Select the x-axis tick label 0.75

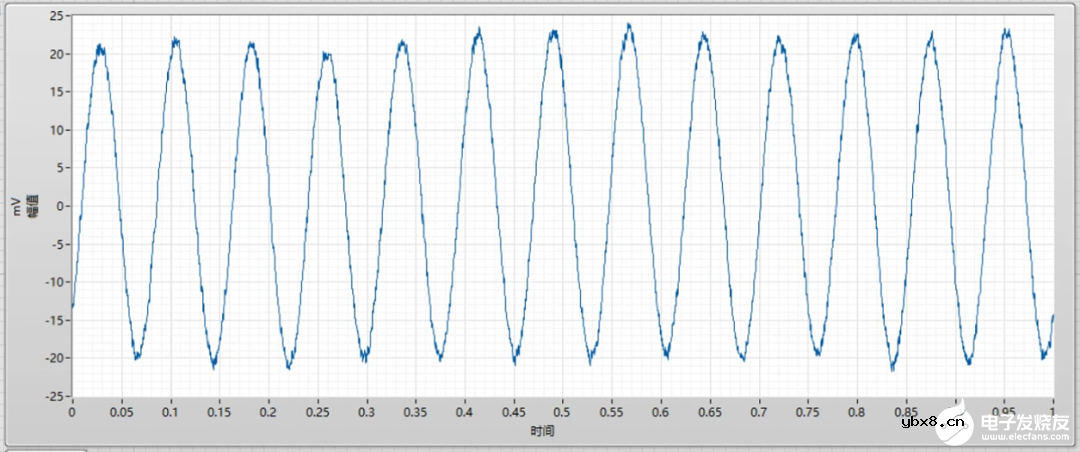click(x=807, y=411)
